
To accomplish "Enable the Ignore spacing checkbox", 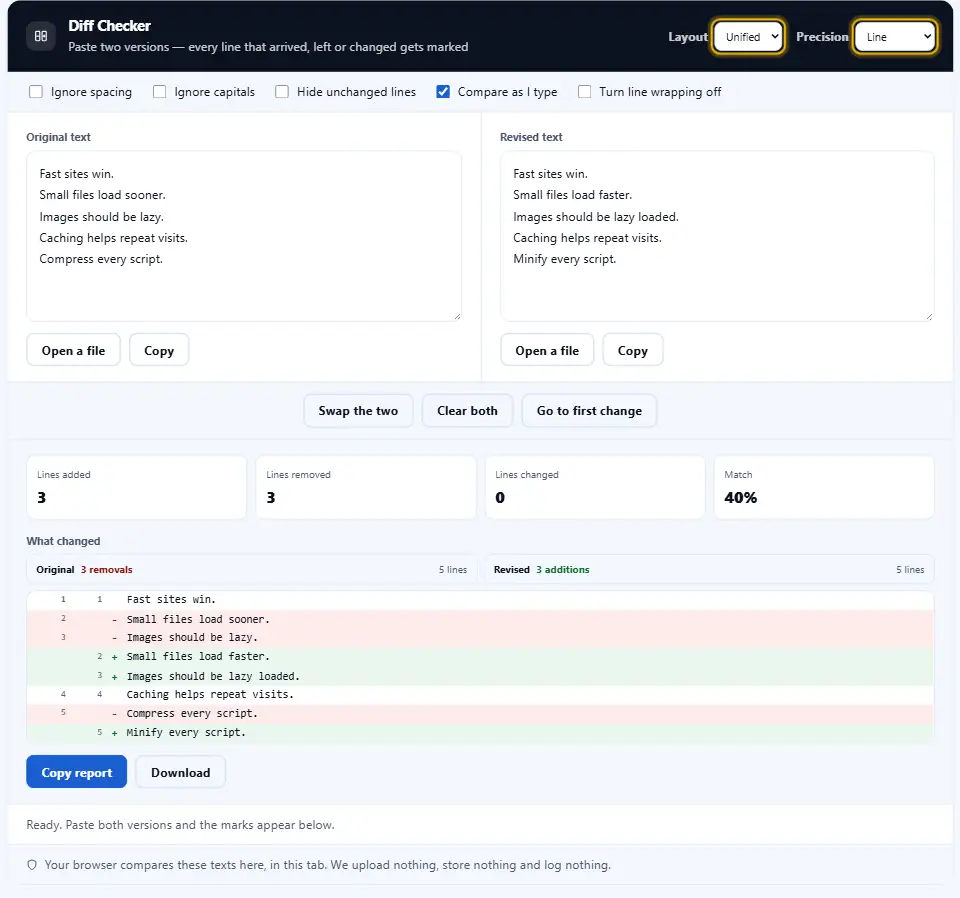I will coord(36,92).
